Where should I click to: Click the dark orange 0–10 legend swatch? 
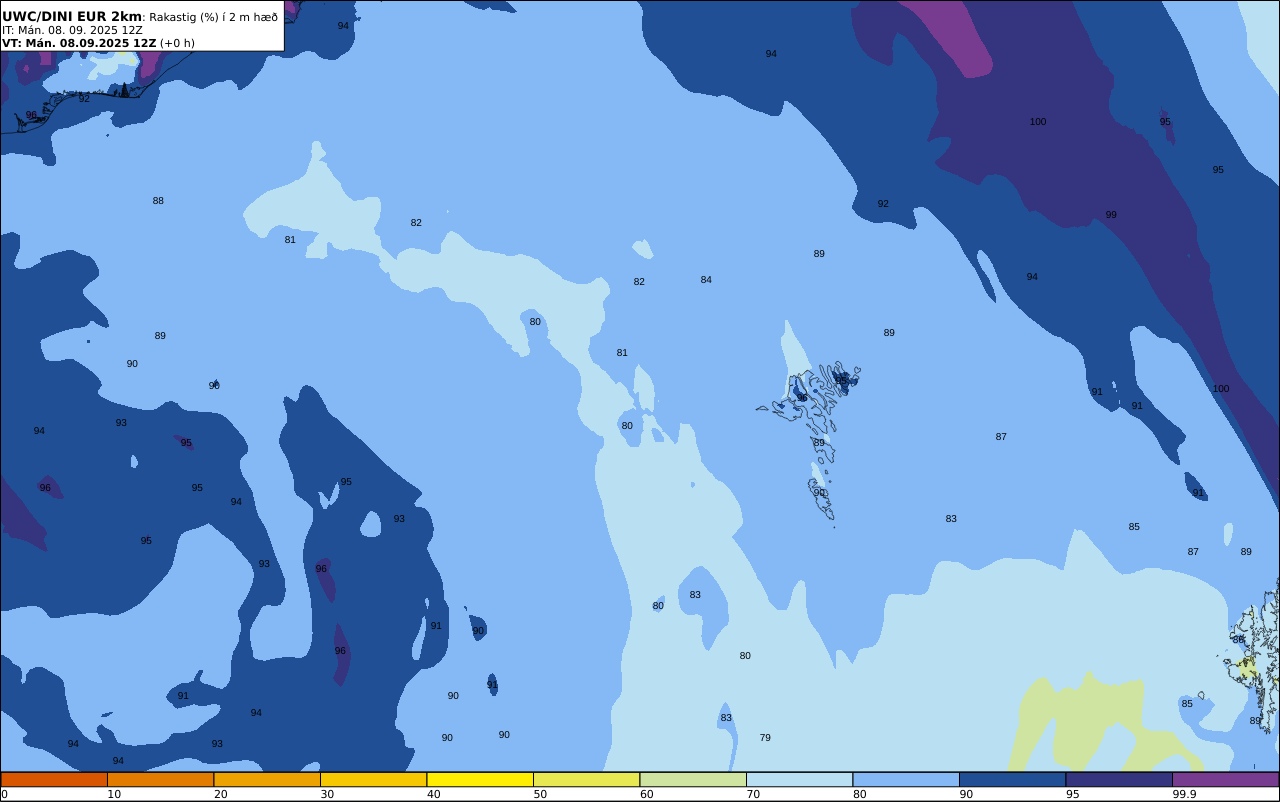coord(54,779)
